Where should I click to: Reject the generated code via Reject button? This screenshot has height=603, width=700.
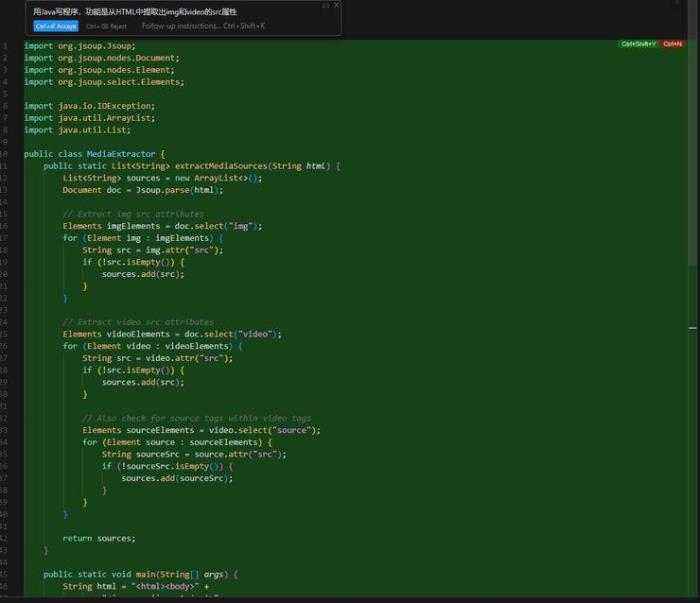(x=107, y=26)
